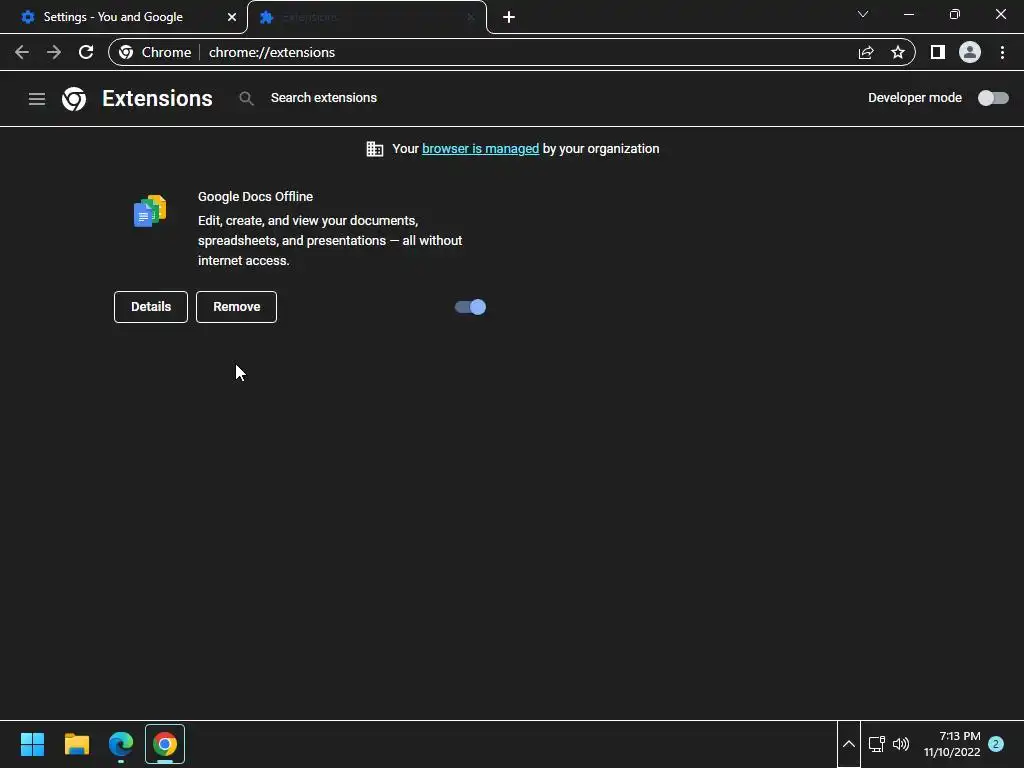Open Details for Google Docs Offline
Image resolution: width=1024 pixels, height=768 pixels.
[151, 307]
